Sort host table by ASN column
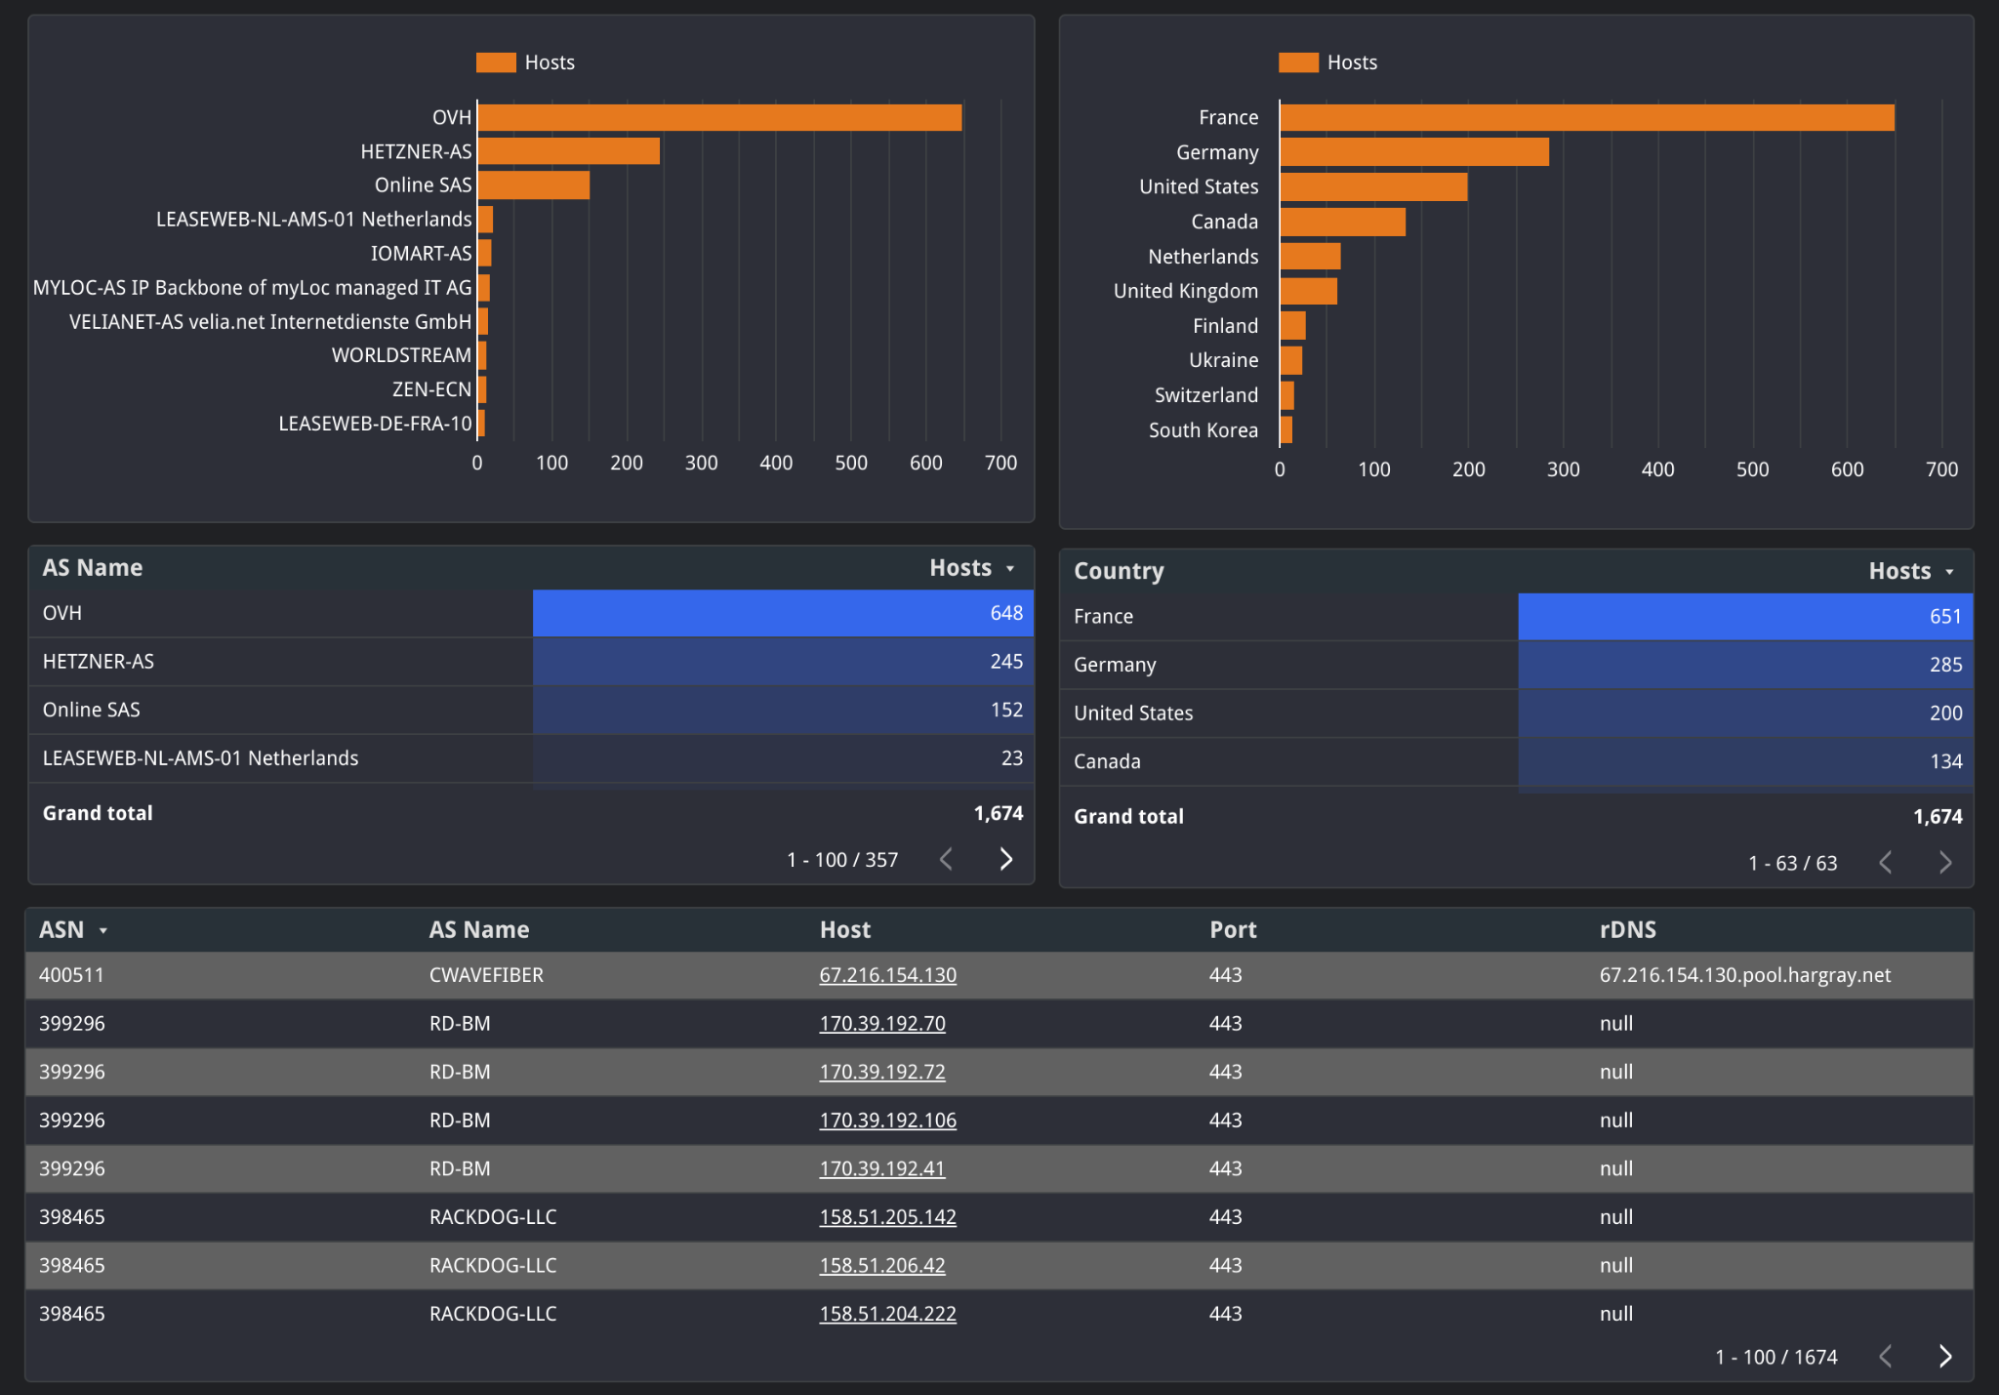This screenshot has height=1395, width=1999. tap(62, 930)
